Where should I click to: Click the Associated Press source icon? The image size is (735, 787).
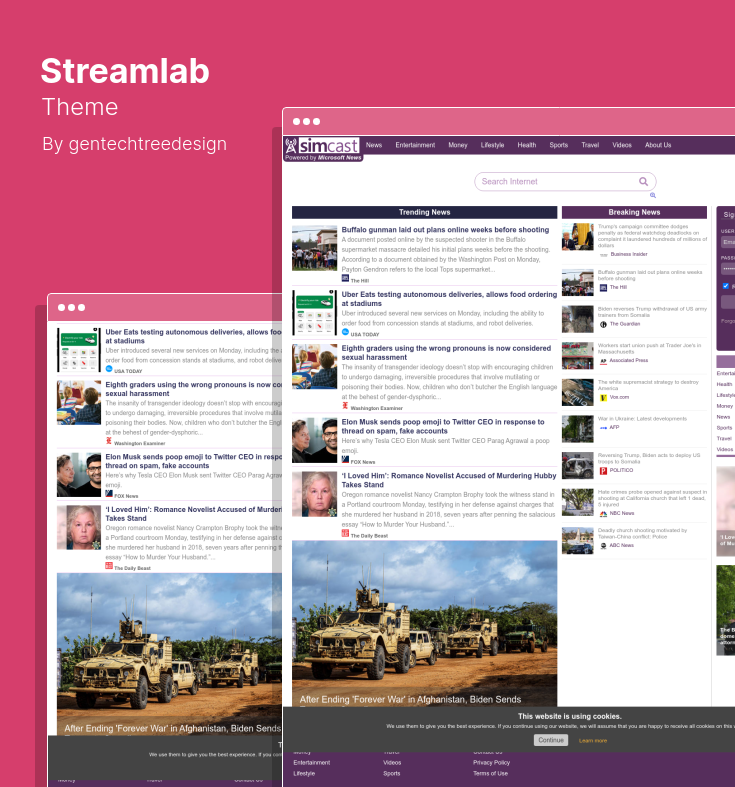[x=603, y=361]
